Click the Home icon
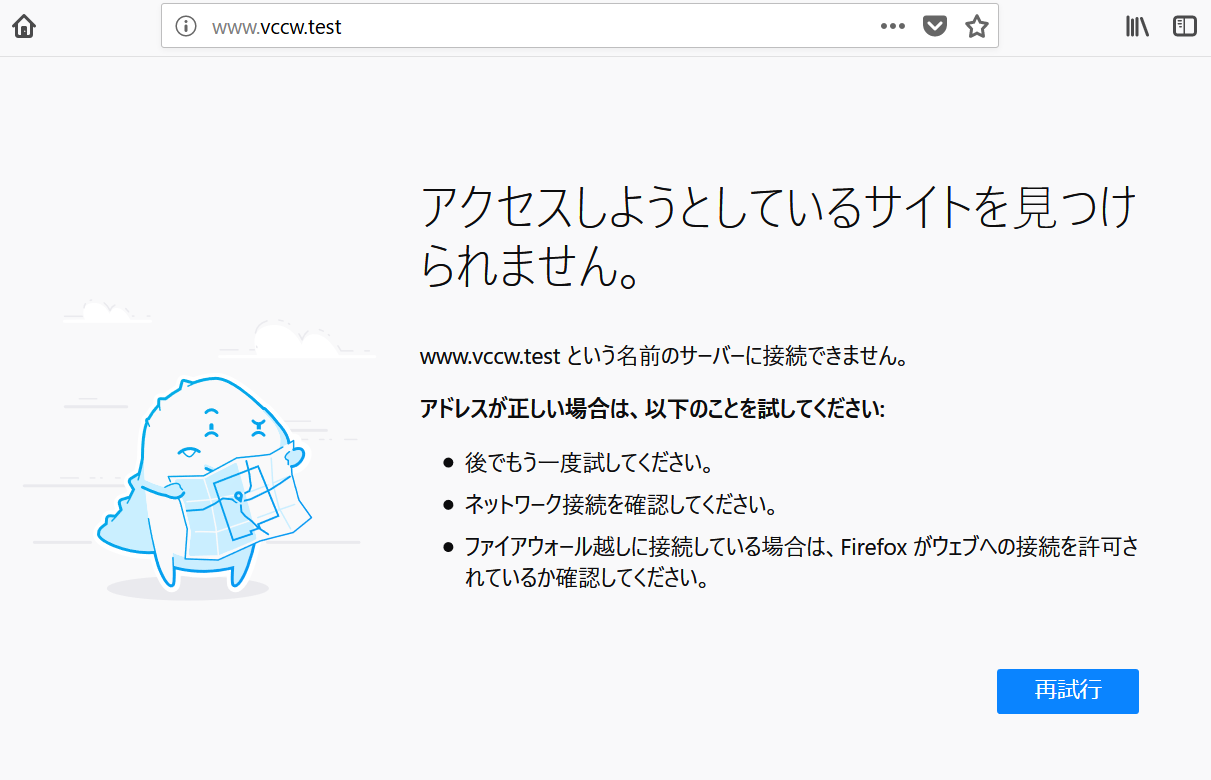The width and height of the screenshot is (1211, 780). tap(23, 26)
